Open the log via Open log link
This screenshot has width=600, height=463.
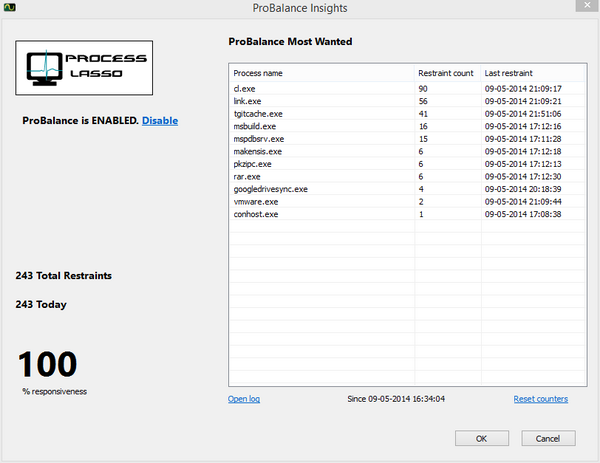coord(244,399)
